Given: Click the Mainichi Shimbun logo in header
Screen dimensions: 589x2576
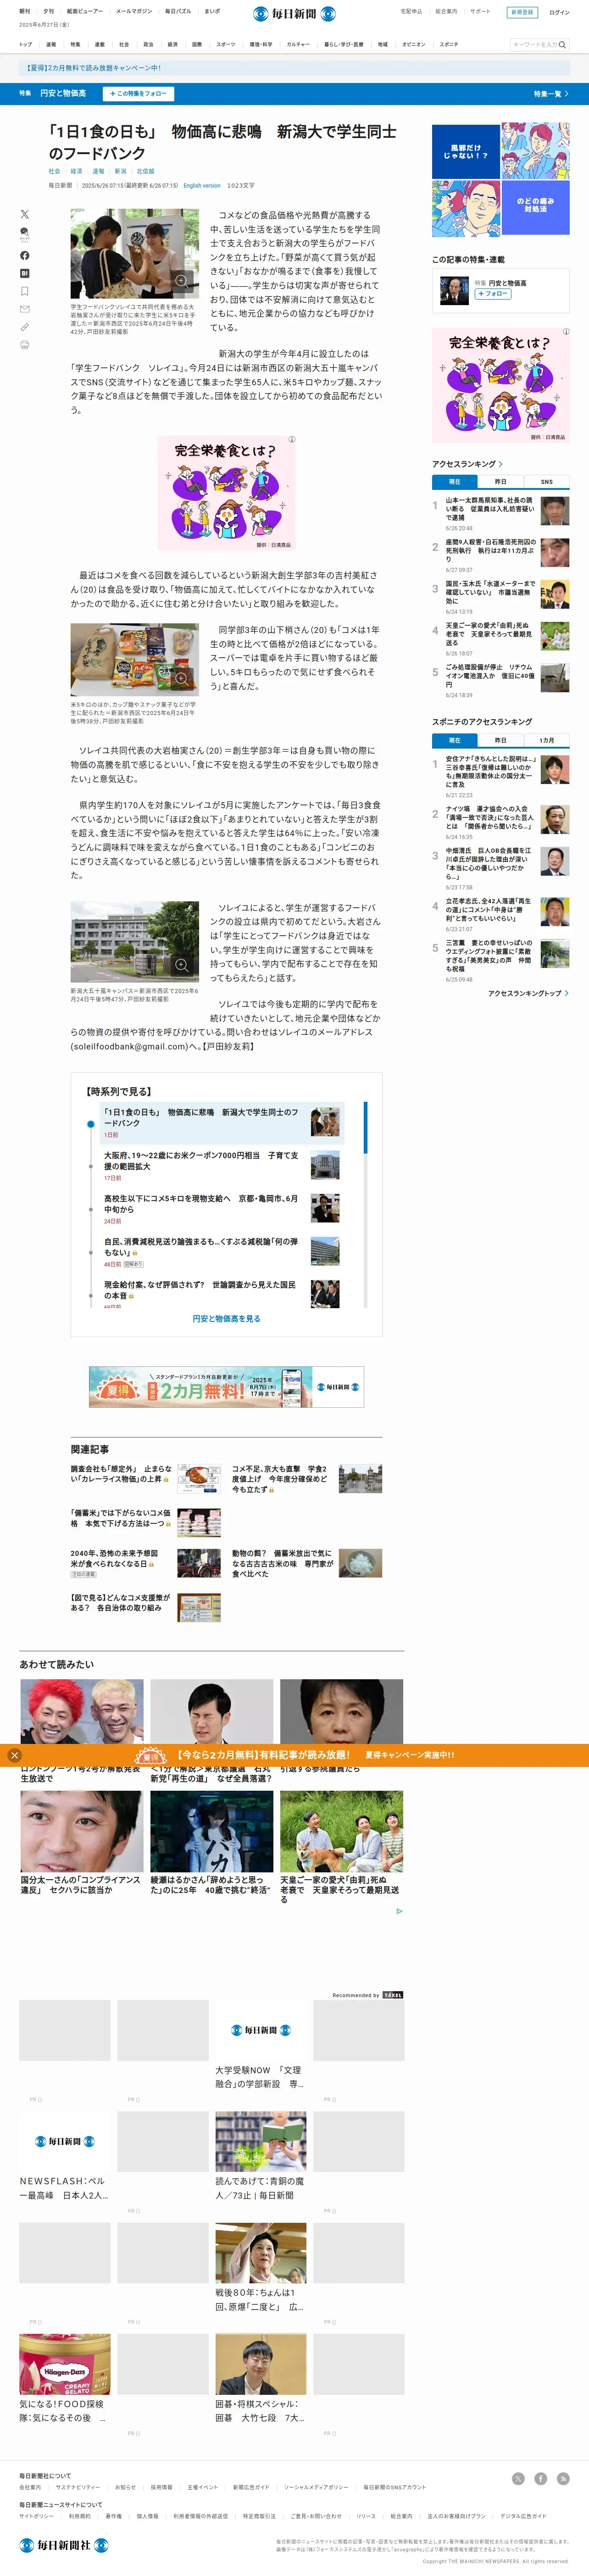Looking at the screenshot, I should (294, 14).
